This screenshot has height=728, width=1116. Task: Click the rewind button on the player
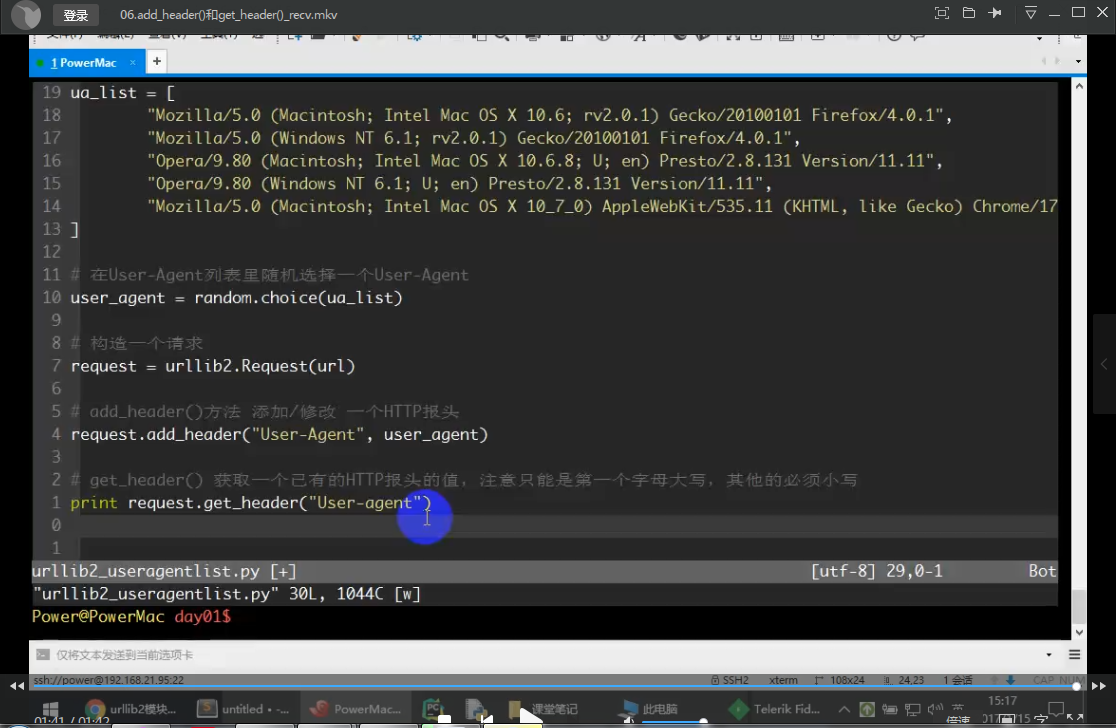[17, 686]
